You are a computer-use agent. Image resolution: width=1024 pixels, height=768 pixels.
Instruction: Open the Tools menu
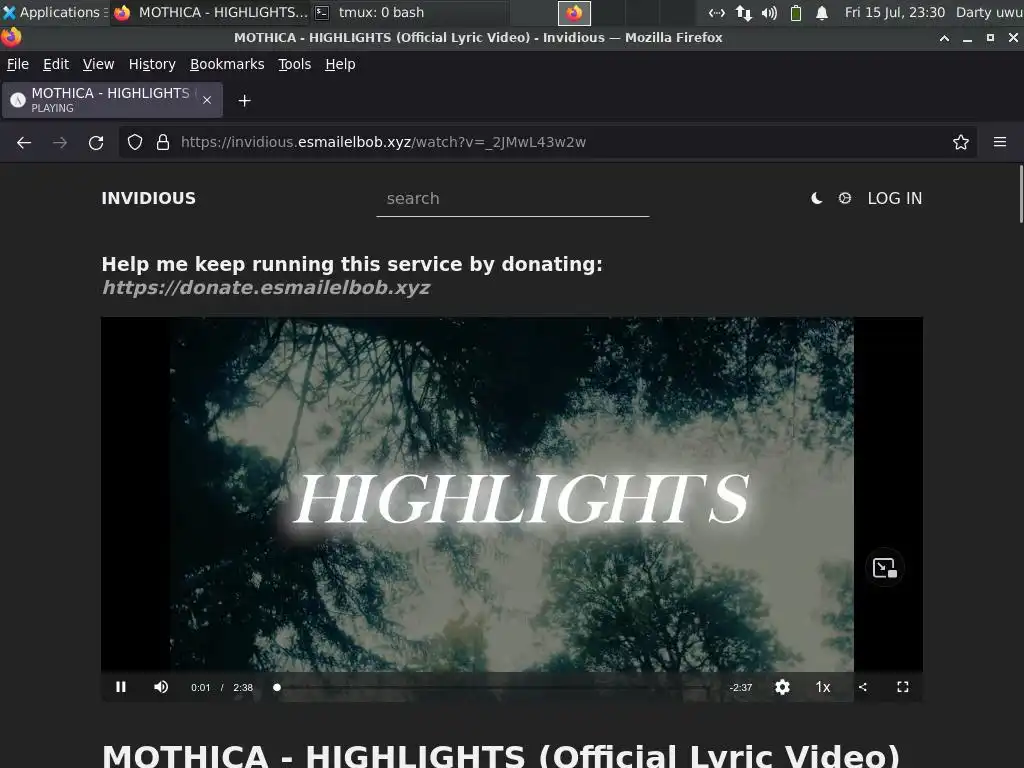295,64
